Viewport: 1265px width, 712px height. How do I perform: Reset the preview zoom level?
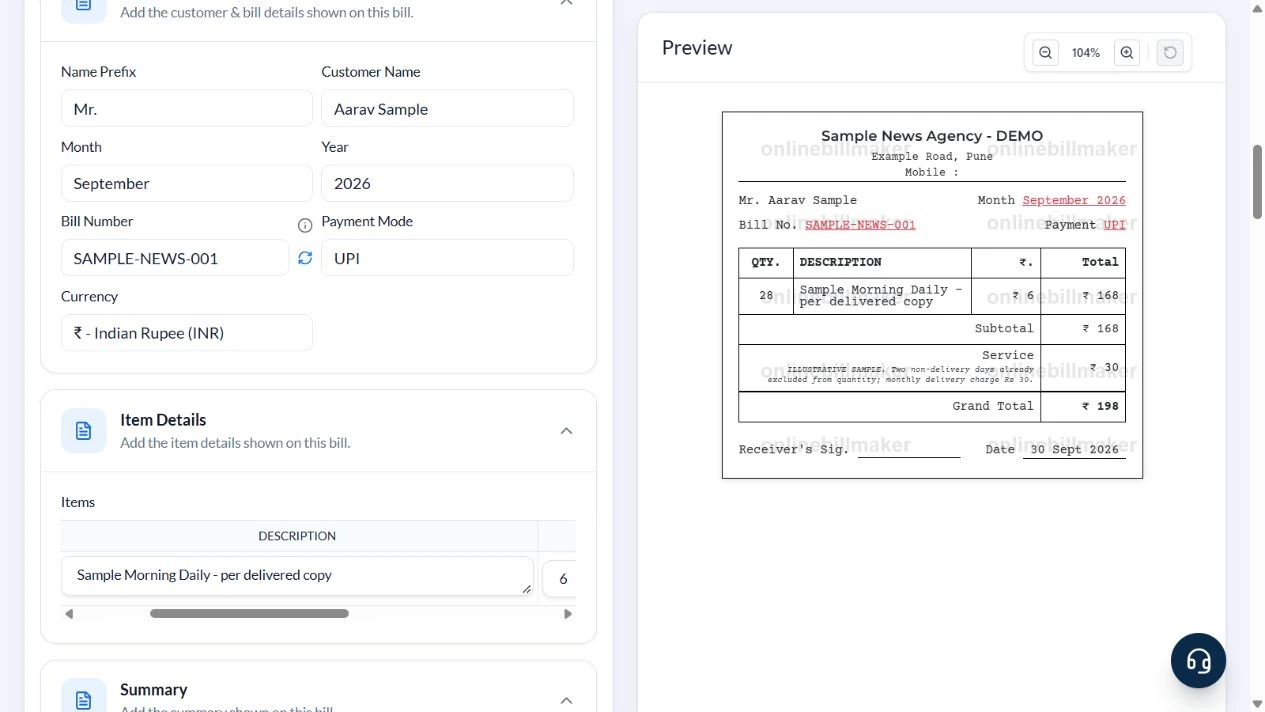(1170, 53)
